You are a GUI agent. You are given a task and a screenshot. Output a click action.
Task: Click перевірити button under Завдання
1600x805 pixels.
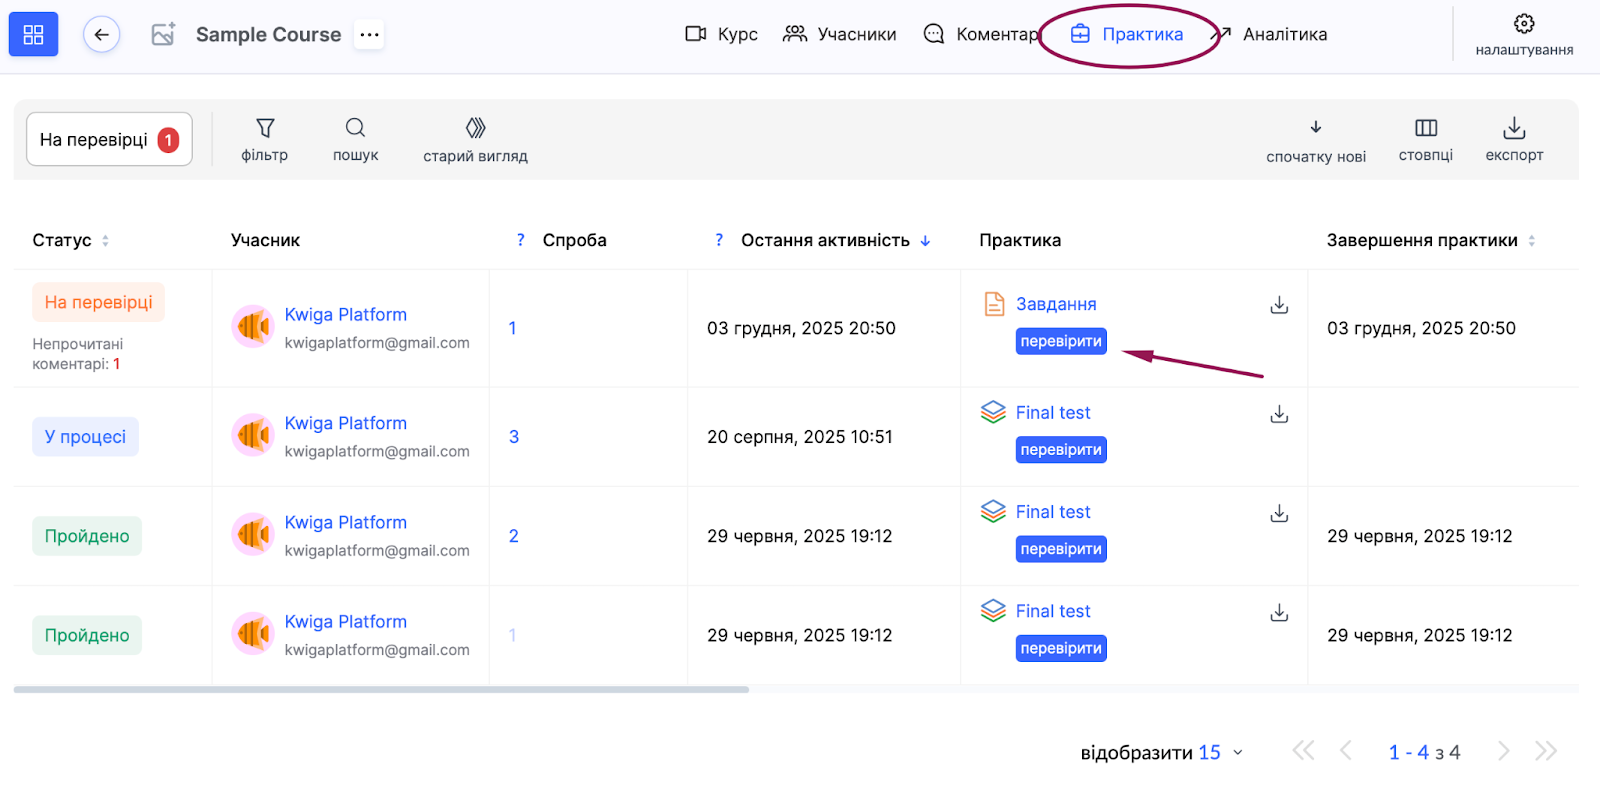[1061, 341]
